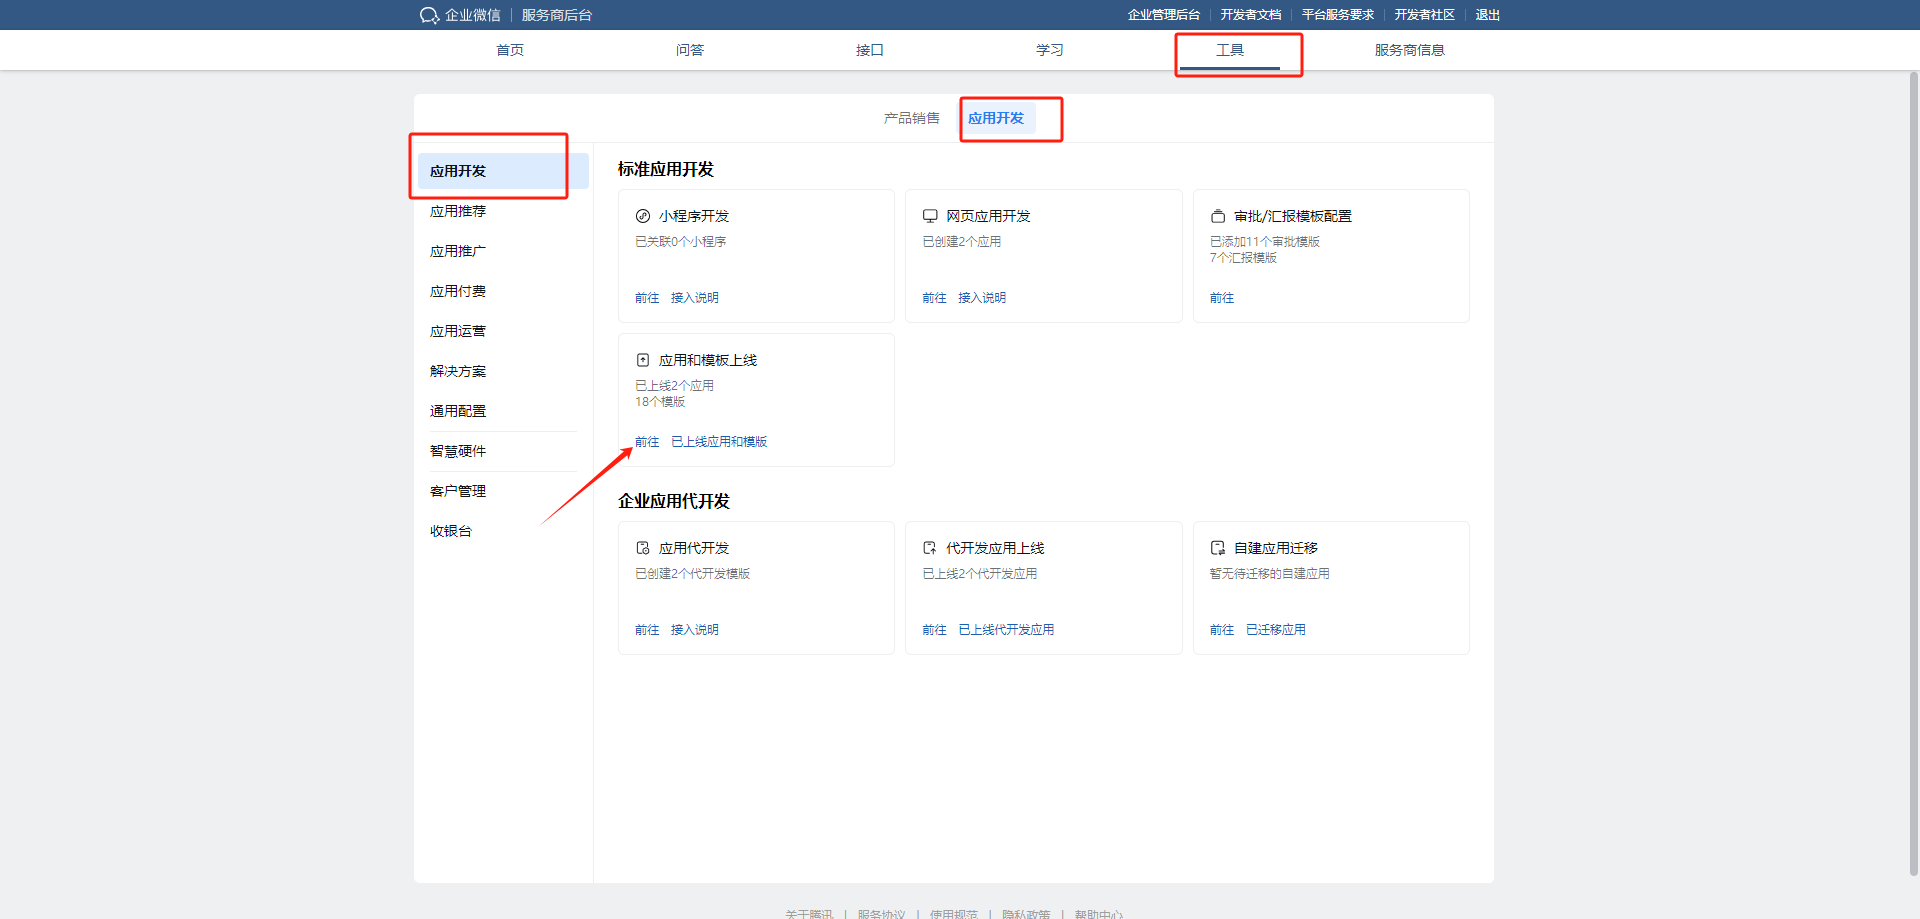The height and width of the screenshot is (919, 1920).
Task: Open 开发者文档 in the top bar
Action: coord(1250,15)
